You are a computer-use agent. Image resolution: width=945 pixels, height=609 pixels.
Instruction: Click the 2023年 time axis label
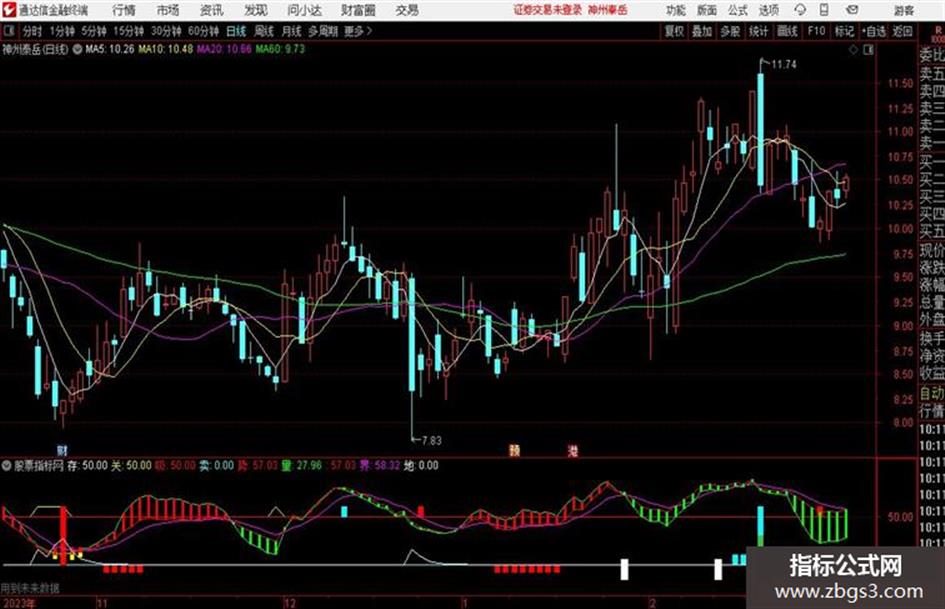(x=18, y=602)
